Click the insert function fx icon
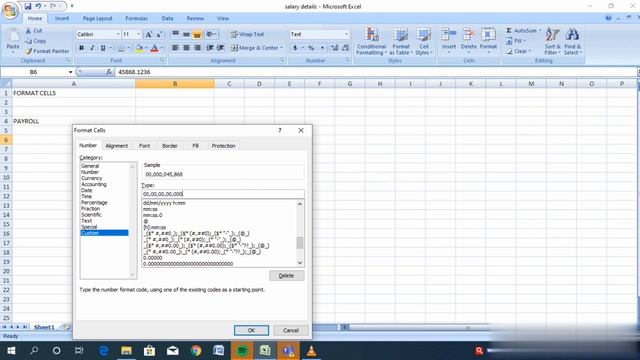Viewport: 640px width, 360px height. coord(109,72)
